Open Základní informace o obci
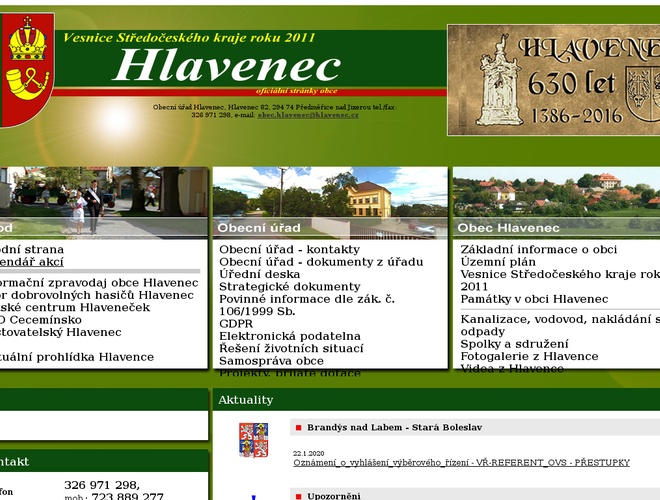The height and width of the screenshot is (500, 660). click(x=539, y=249)
